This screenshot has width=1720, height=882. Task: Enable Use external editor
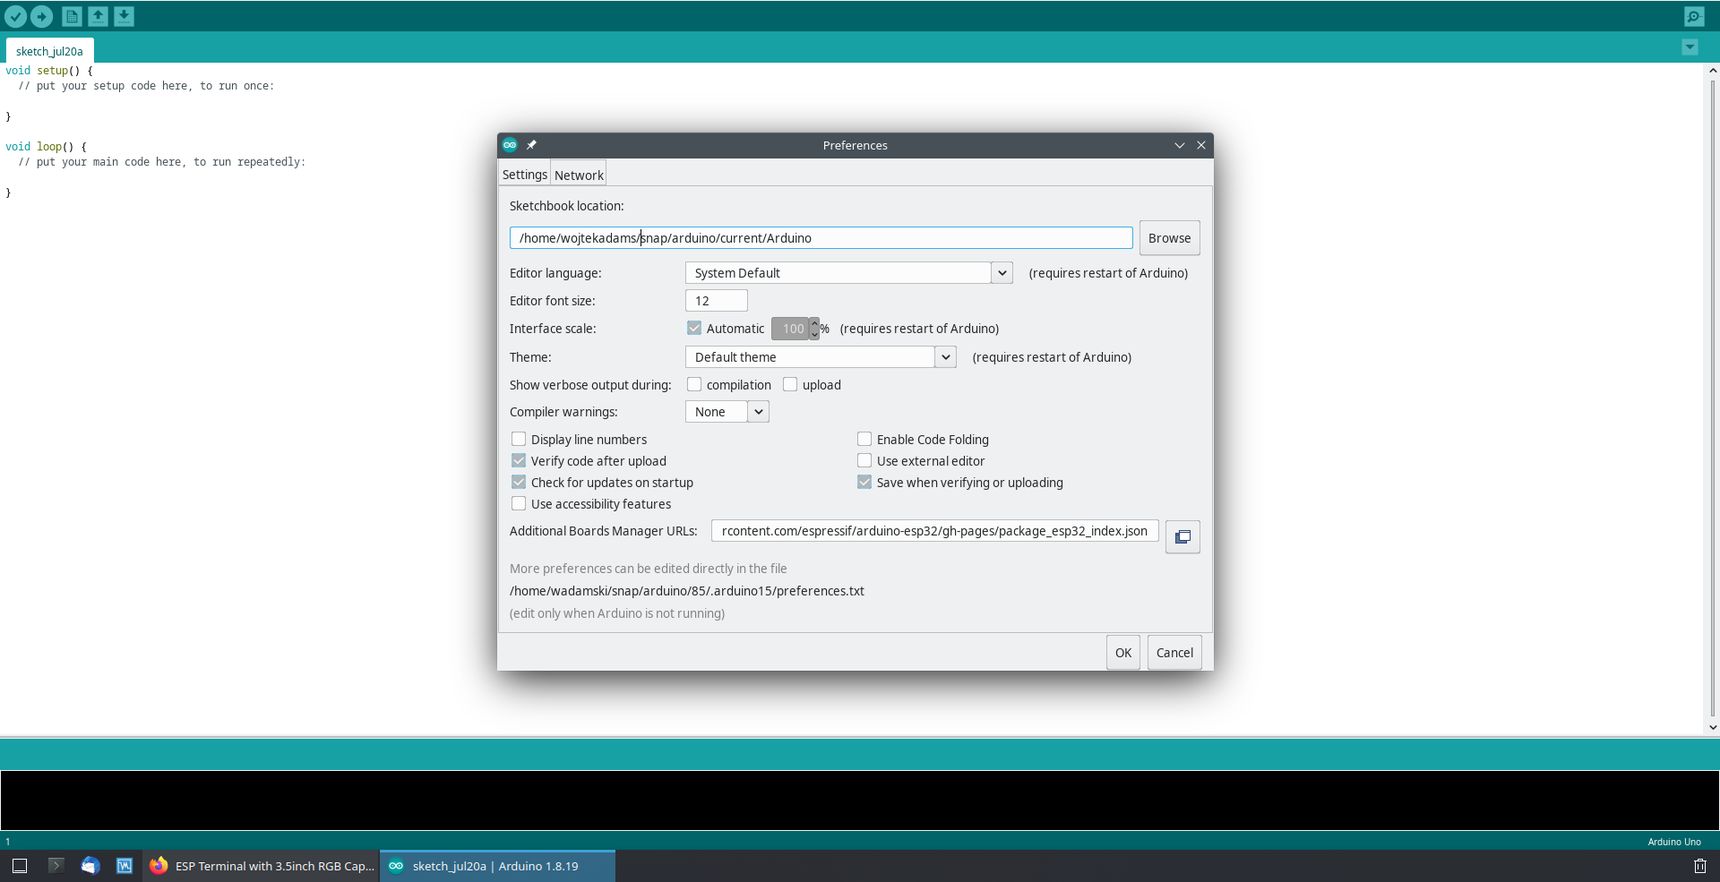pos(864,461)
